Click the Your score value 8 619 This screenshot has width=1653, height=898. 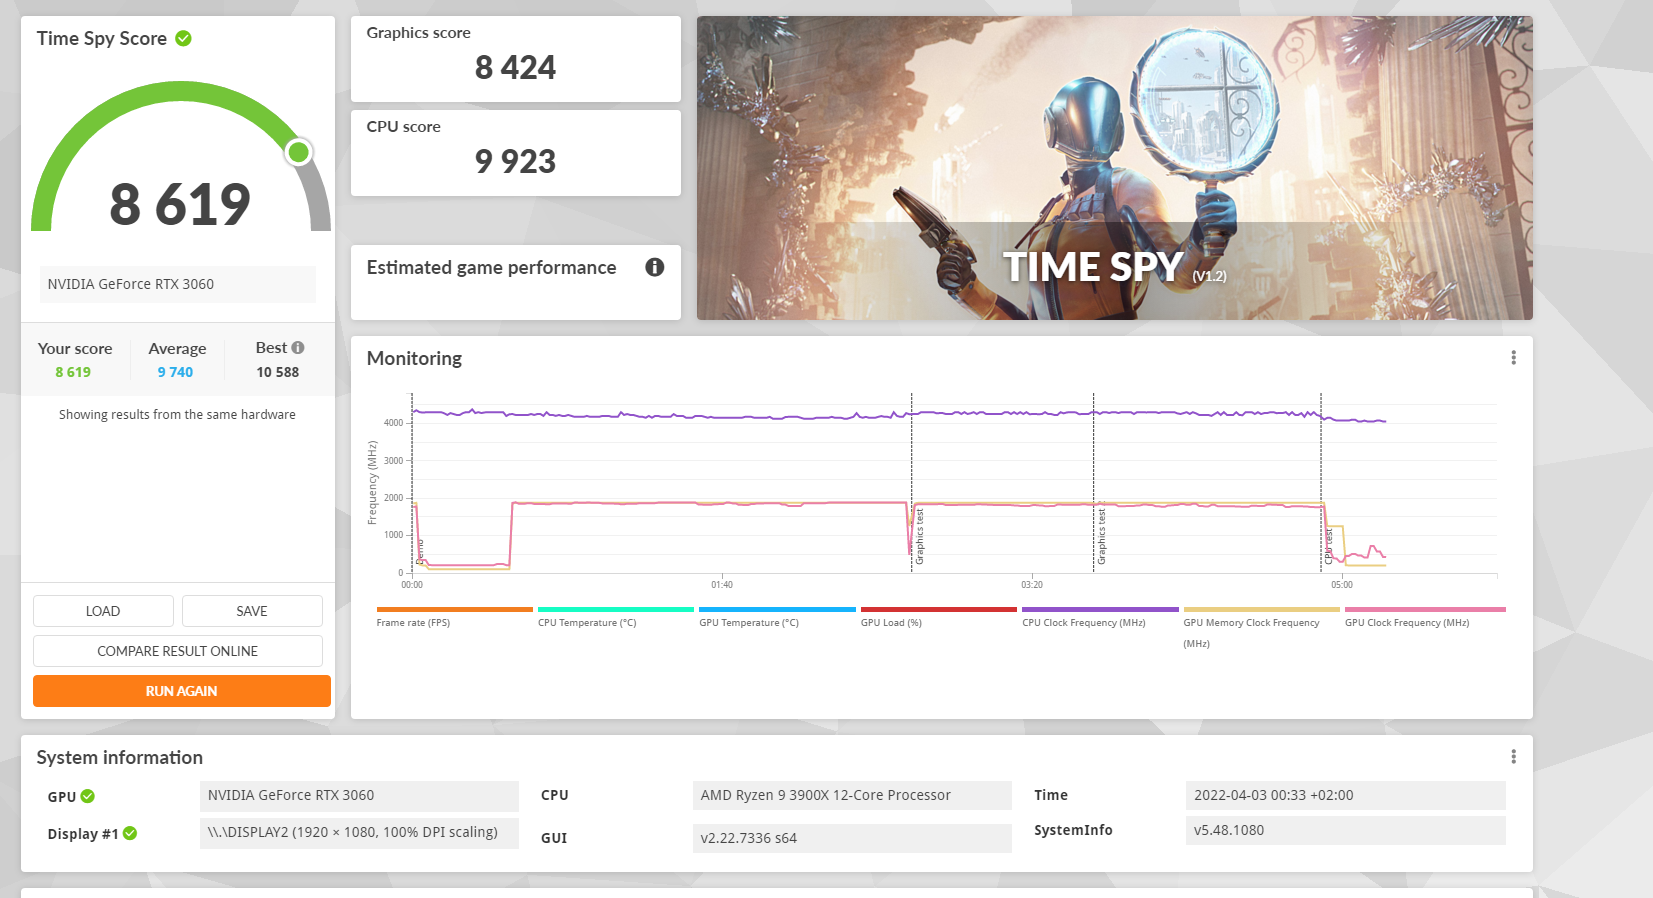(x=73, y=372)
